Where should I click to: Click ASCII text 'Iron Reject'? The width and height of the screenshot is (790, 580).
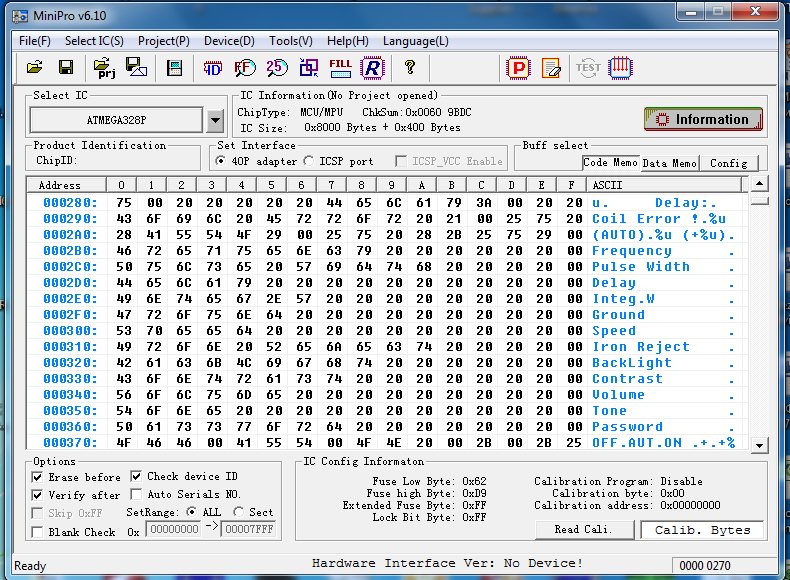pyautogui.click(x=640, y=347)
